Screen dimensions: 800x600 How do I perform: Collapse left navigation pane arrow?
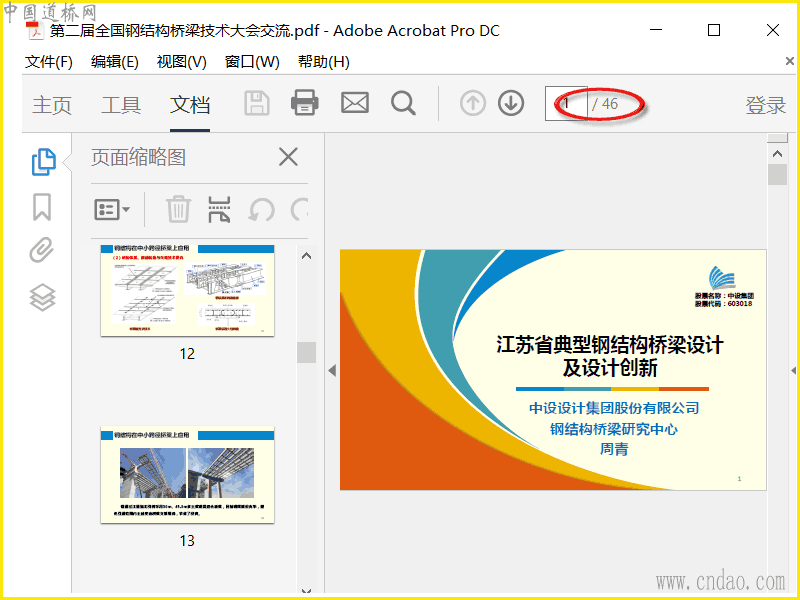coord(332,370)
